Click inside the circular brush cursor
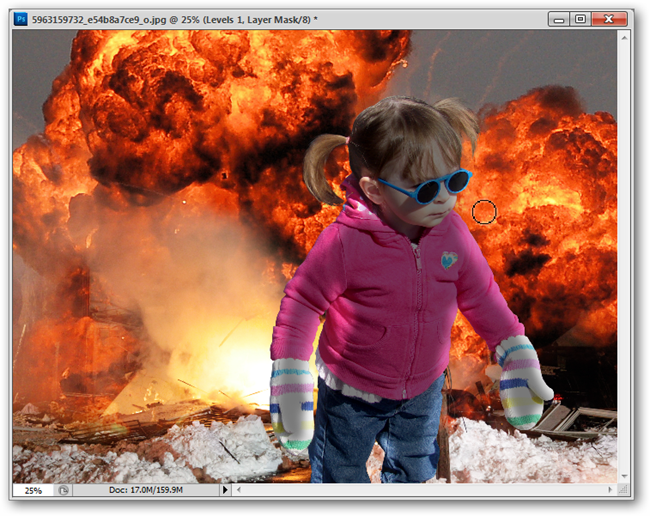 (484, 211)
